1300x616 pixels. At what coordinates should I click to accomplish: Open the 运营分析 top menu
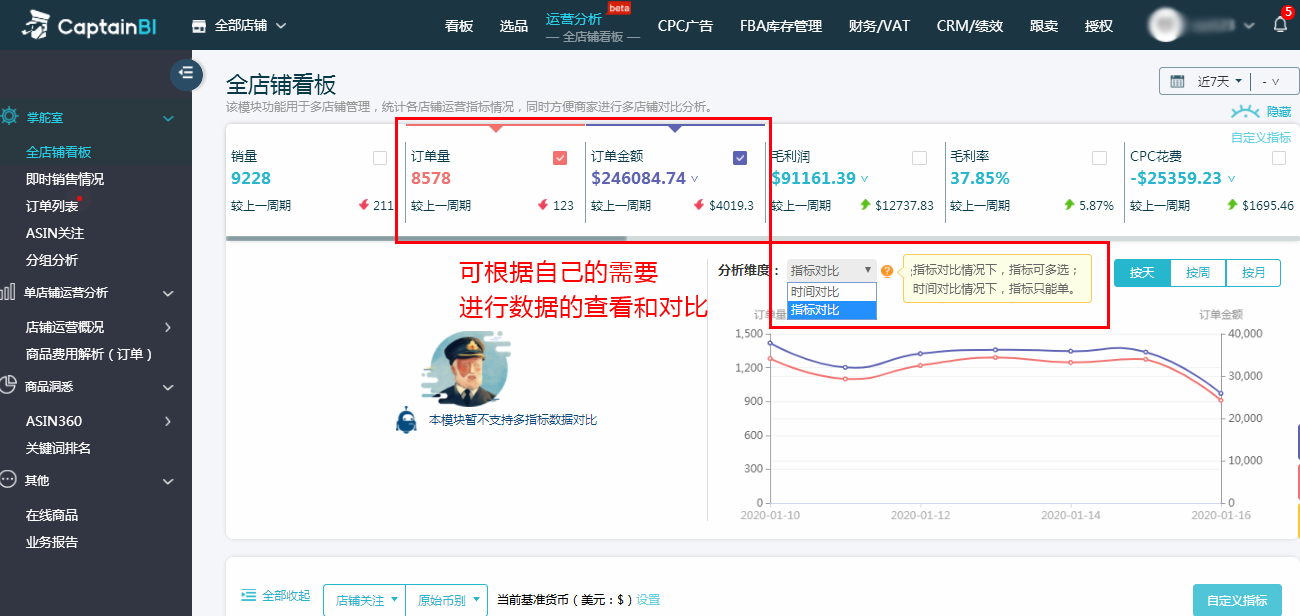[574, 18]
